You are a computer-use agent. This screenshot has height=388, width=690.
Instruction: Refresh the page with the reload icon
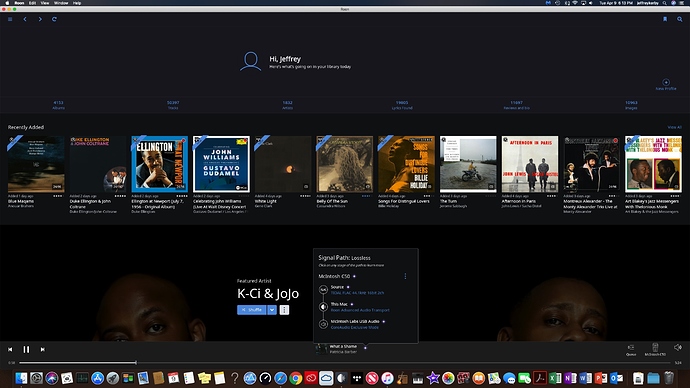tap(54, 19)
